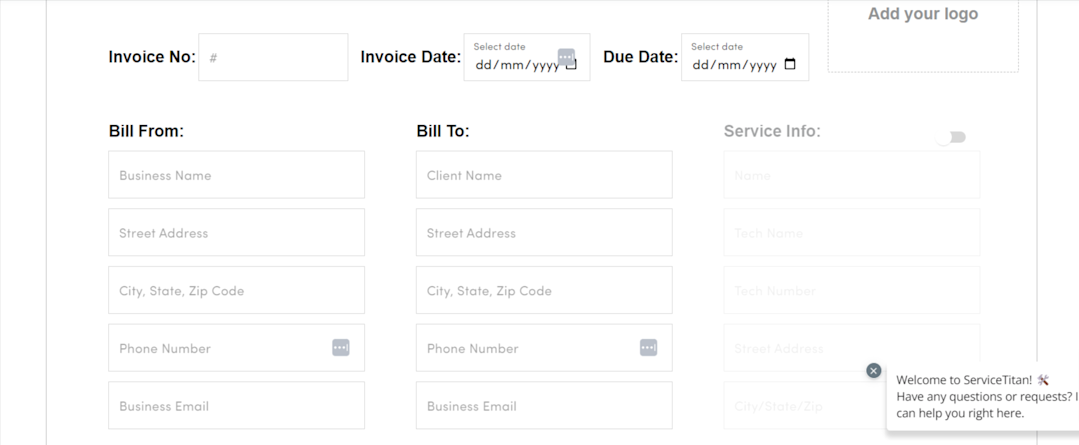Click autofill icon in Bill To Phone Number

[648, 348]
